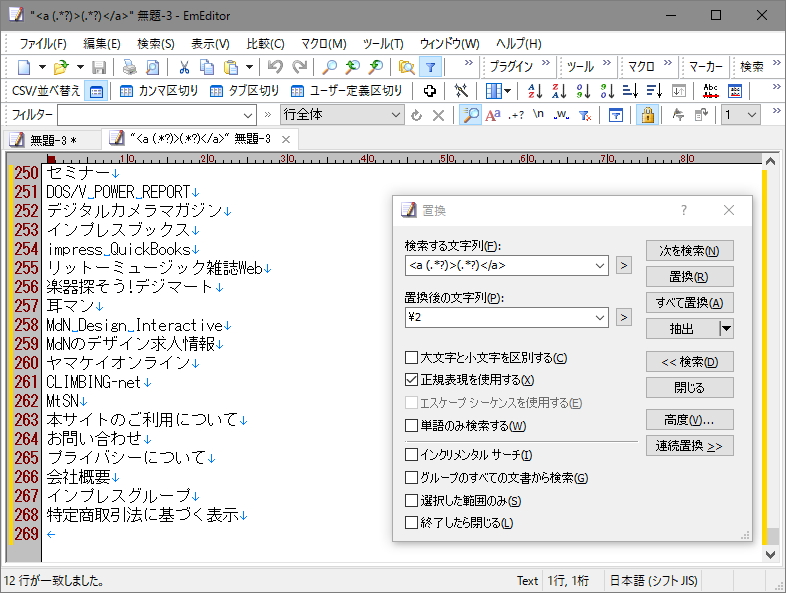This screenshot has height=593, width=786.
Task: Click the すべて置換(A) button
Action: 689,303
